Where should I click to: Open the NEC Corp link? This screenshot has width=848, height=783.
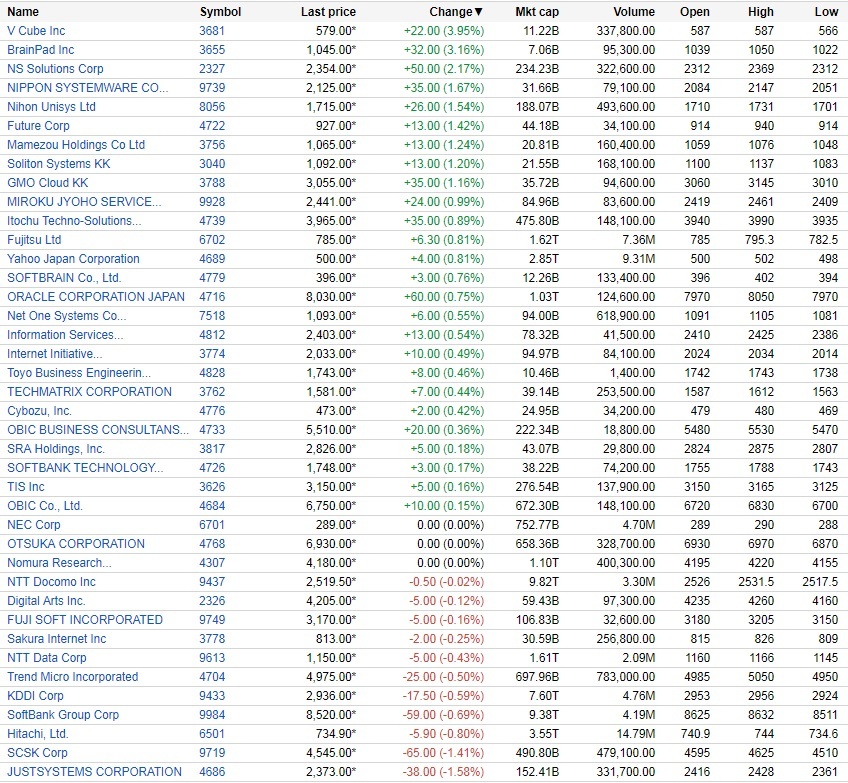(34, 525)
